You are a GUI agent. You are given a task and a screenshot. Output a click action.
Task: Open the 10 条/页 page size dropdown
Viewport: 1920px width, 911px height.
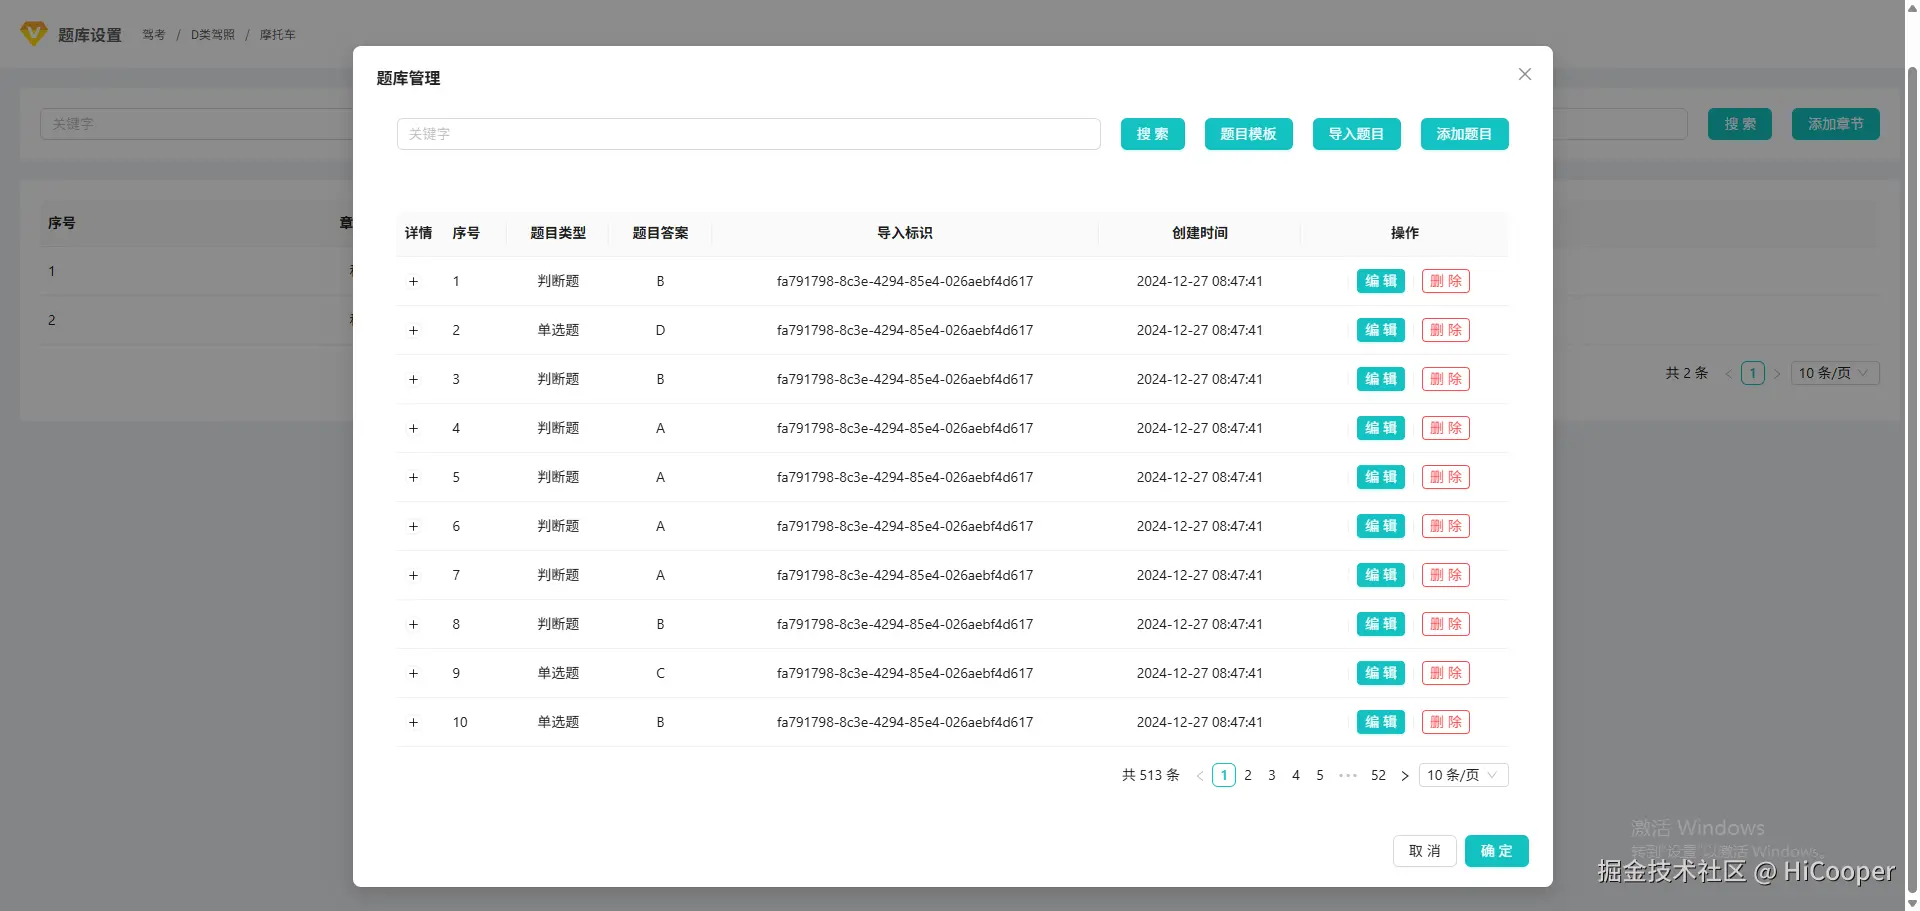pos(1462,775)
